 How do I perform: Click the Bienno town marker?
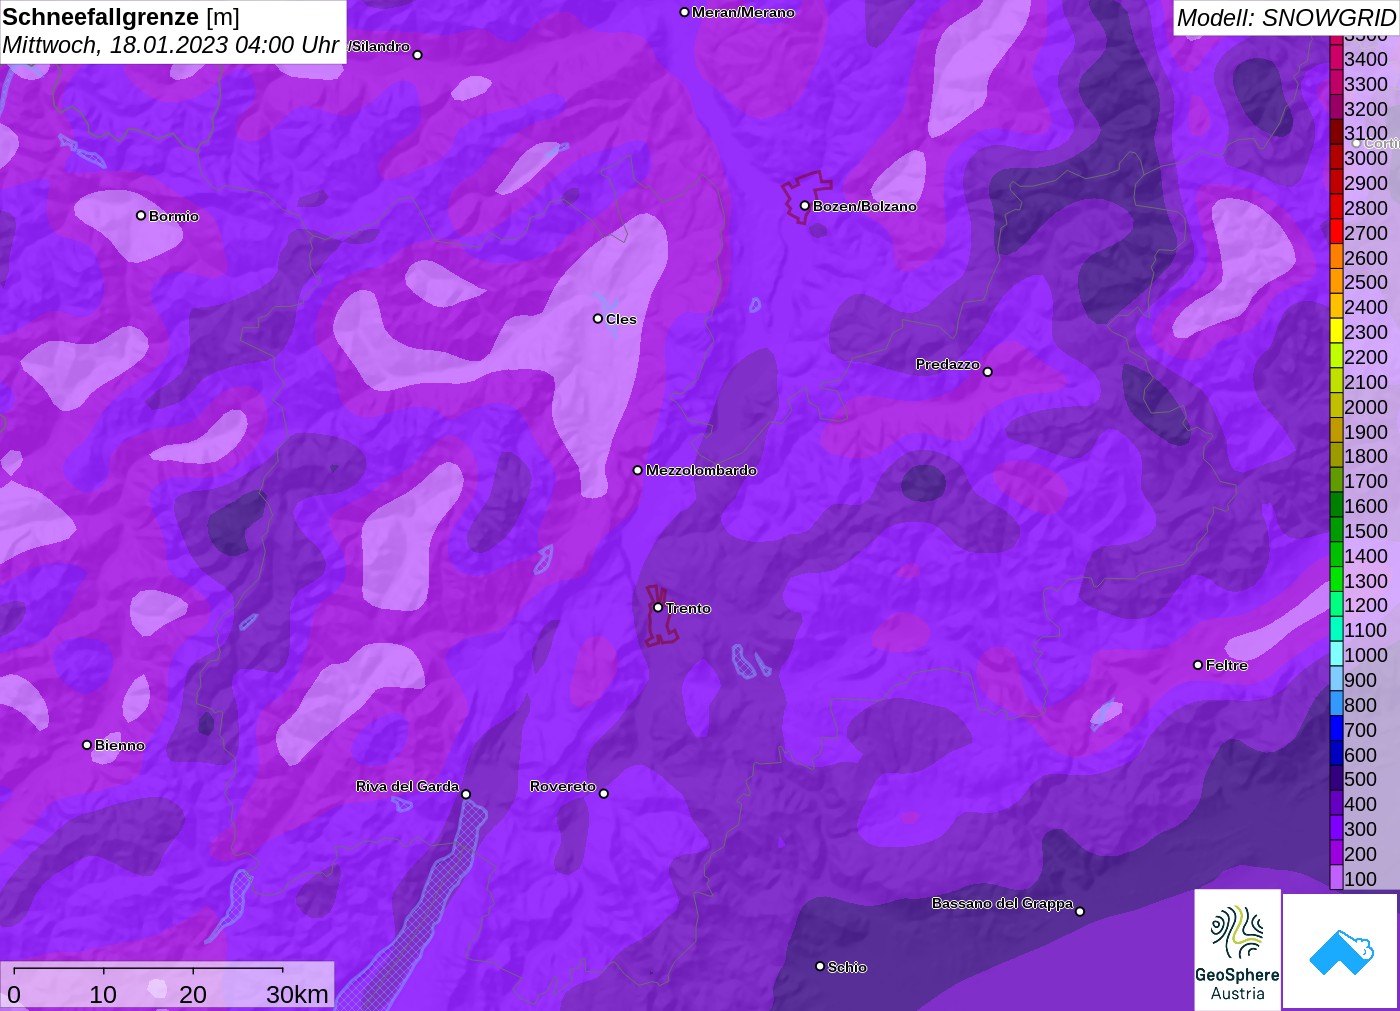(x=87, y=745)
